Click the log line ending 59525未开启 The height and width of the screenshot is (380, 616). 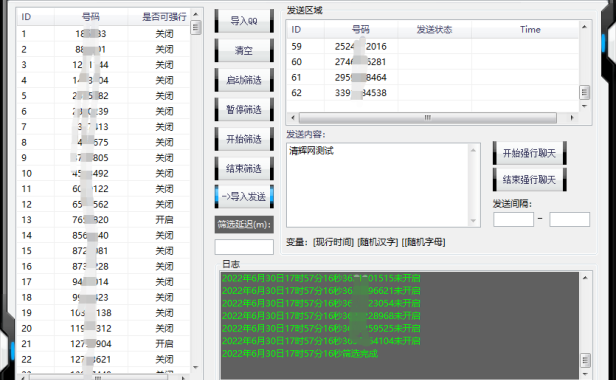[321, 329]
